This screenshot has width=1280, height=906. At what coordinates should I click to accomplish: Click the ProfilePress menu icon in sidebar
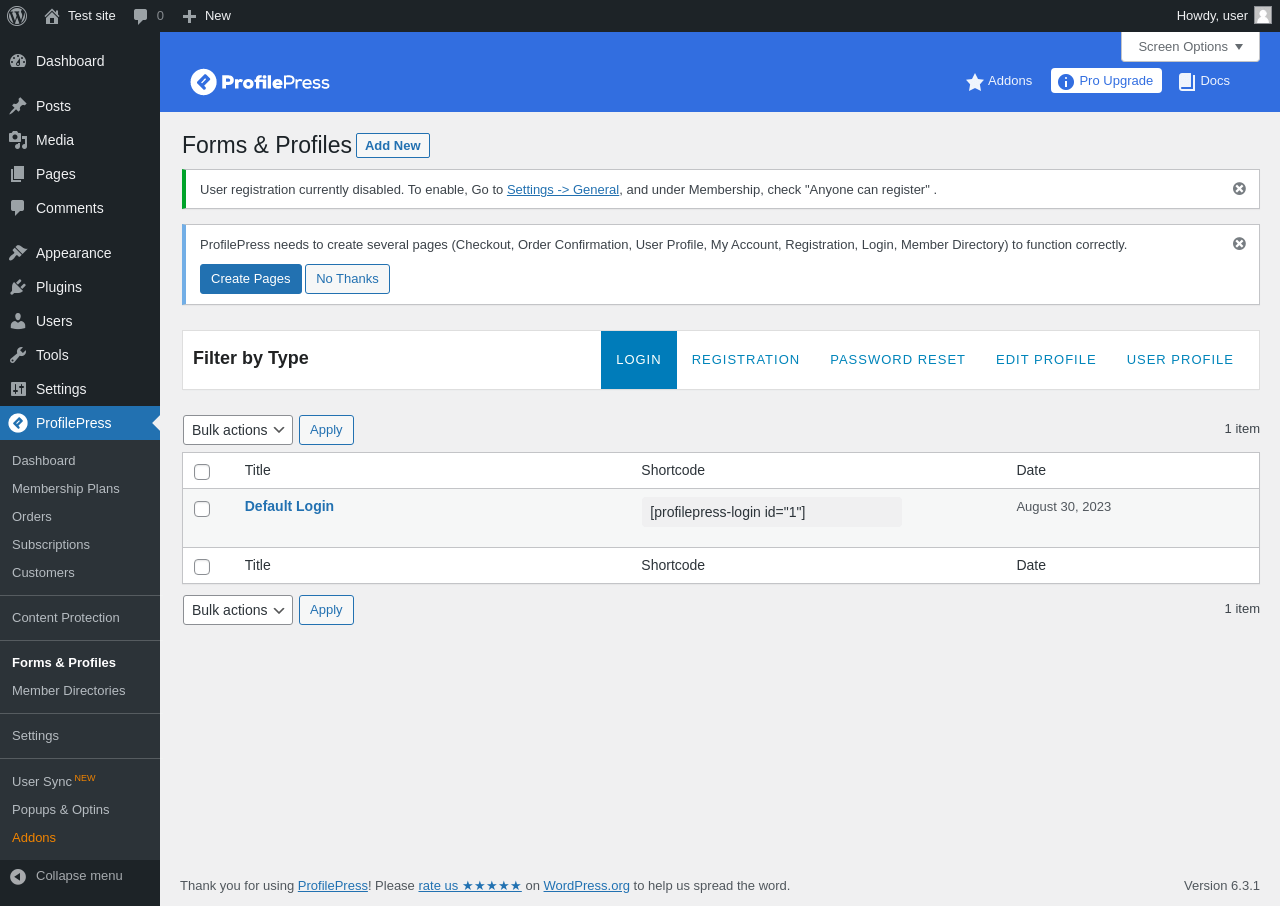pos(18,423)
